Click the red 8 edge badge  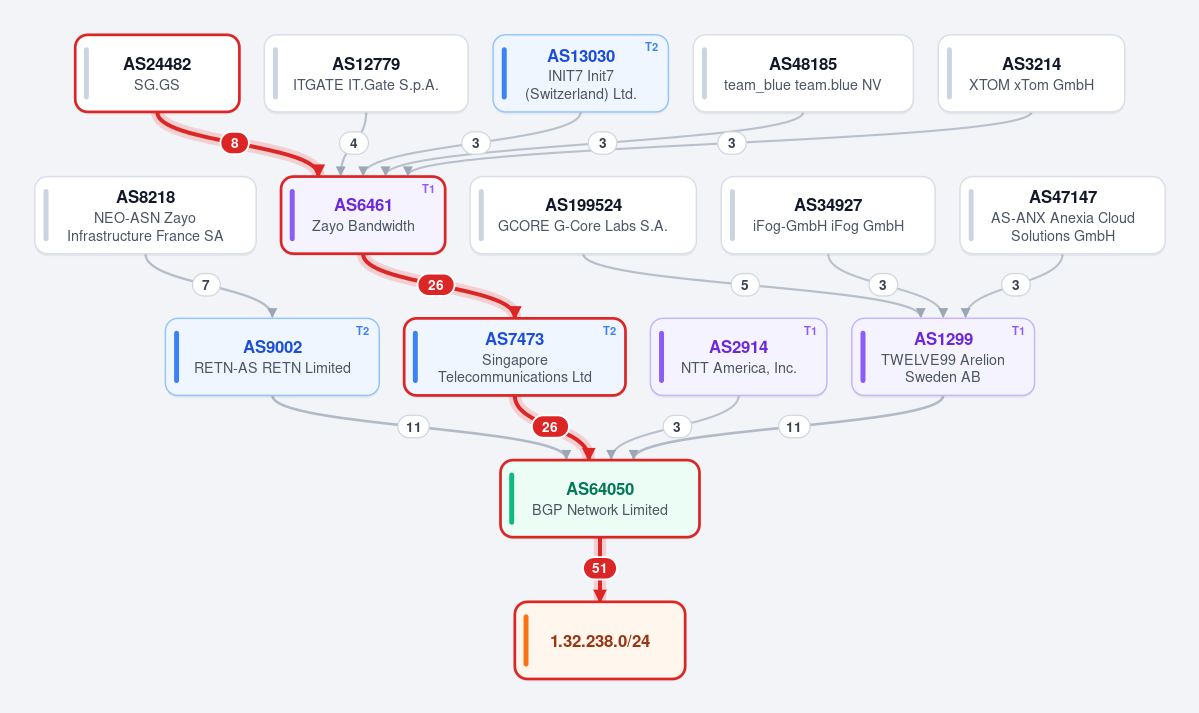[x=234, y=143]
